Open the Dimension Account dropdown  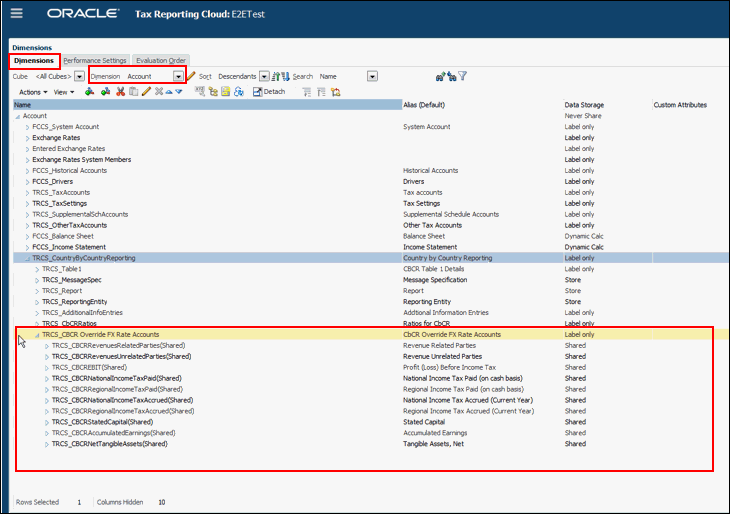pos(178,76)
